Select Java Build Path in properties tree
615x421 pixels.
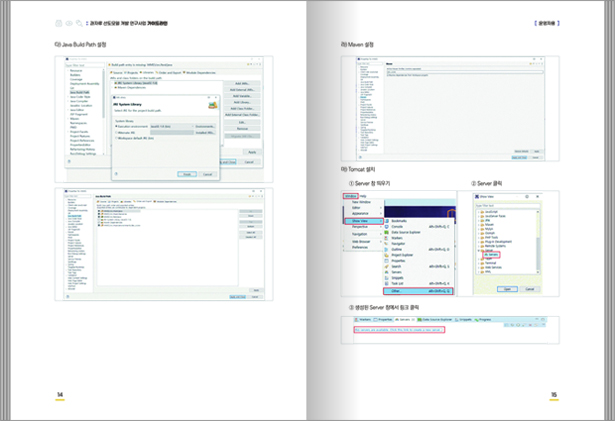click(x=80, y=92)
